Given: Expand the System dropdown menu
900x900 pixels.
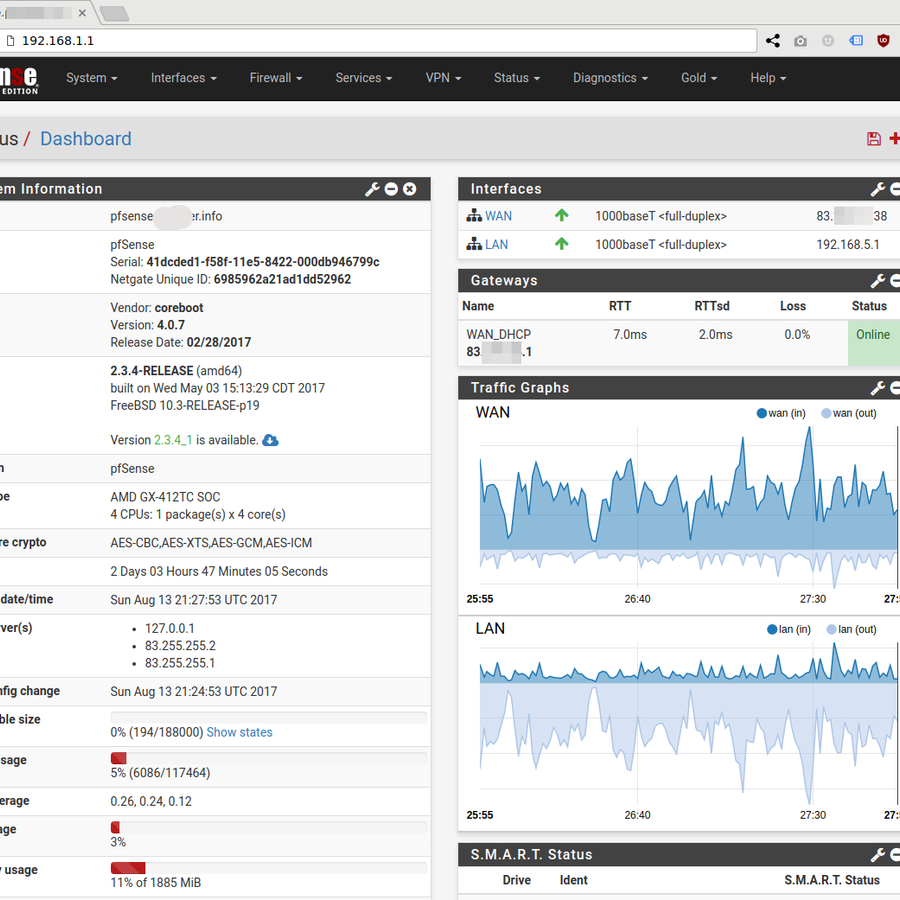Looking at the screenshot, I should pos(92,78).
